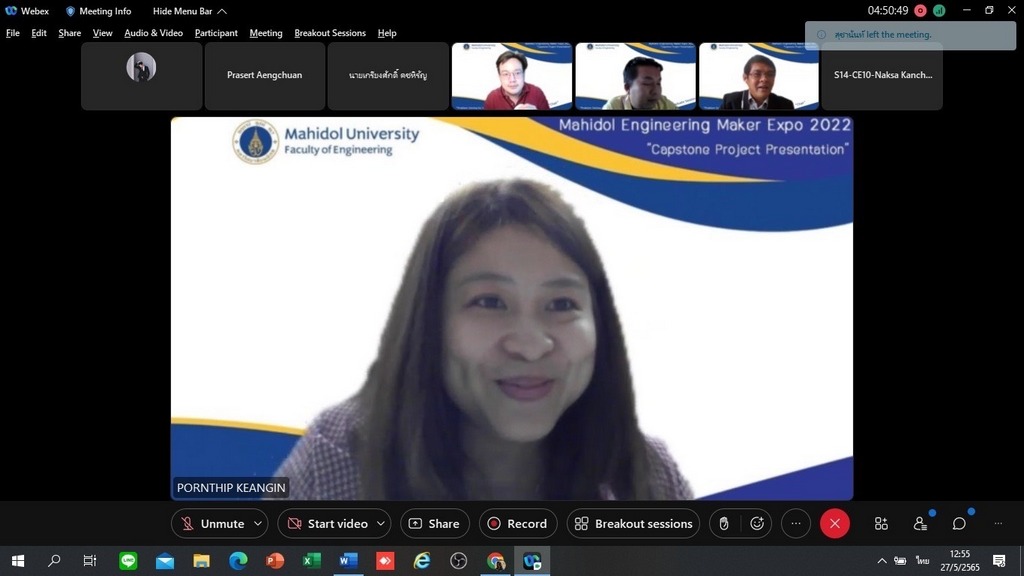Viewport: 1024px width, 576px height.
Task: Expand video options arrow beside Start video
Action: point(381,523)
